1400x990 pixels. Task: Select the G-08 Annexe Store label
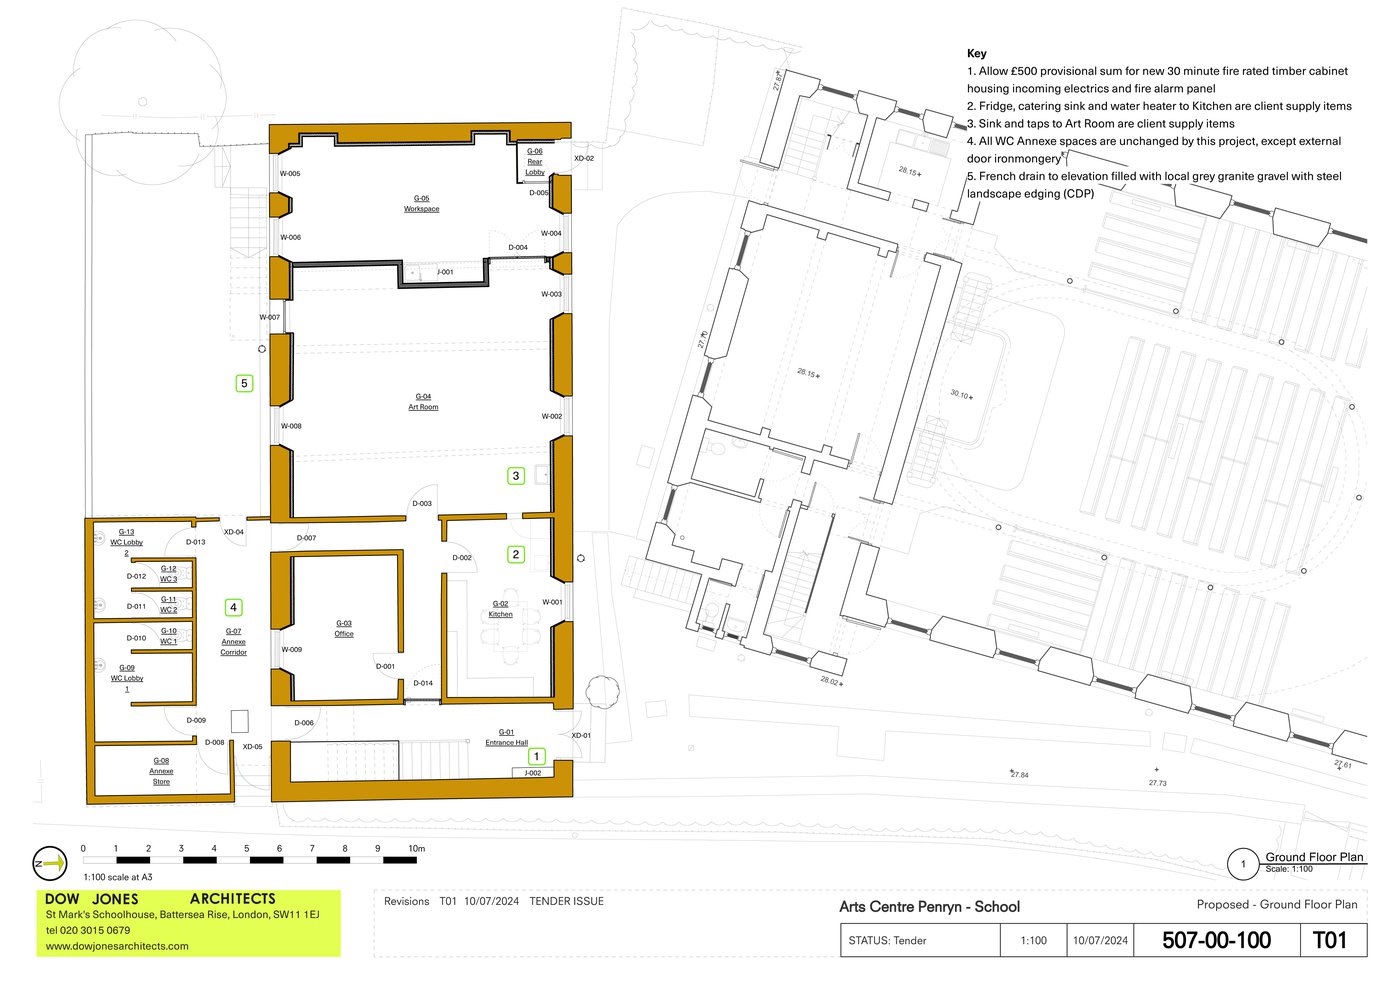(161, 770)
